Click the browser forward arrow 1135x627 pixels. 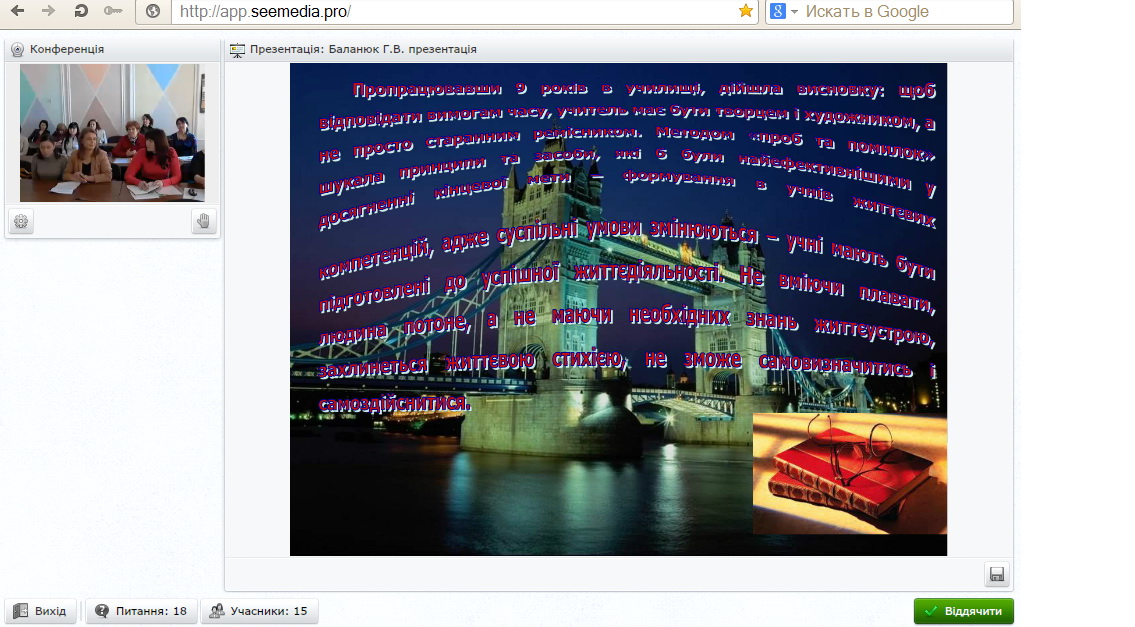click(48, 11)
